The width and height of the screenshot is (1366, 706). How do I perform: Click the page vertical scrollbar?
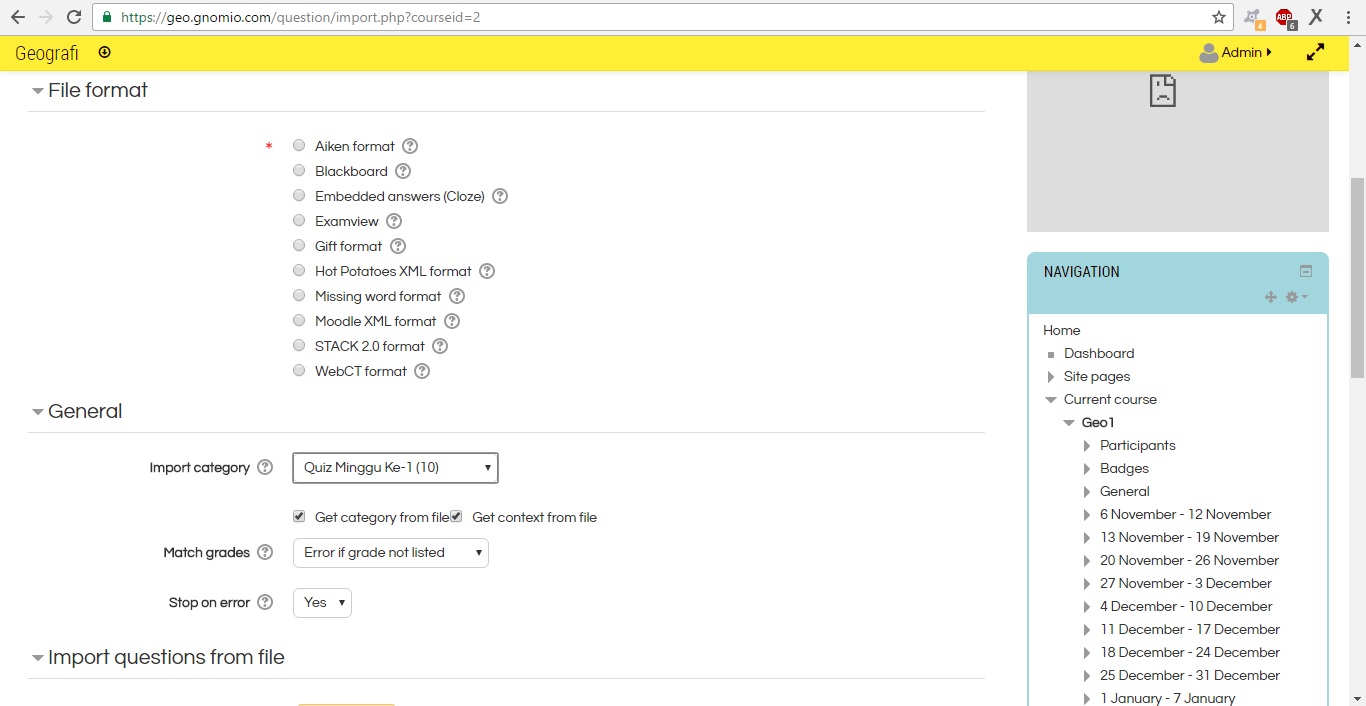coord(1357,277)
